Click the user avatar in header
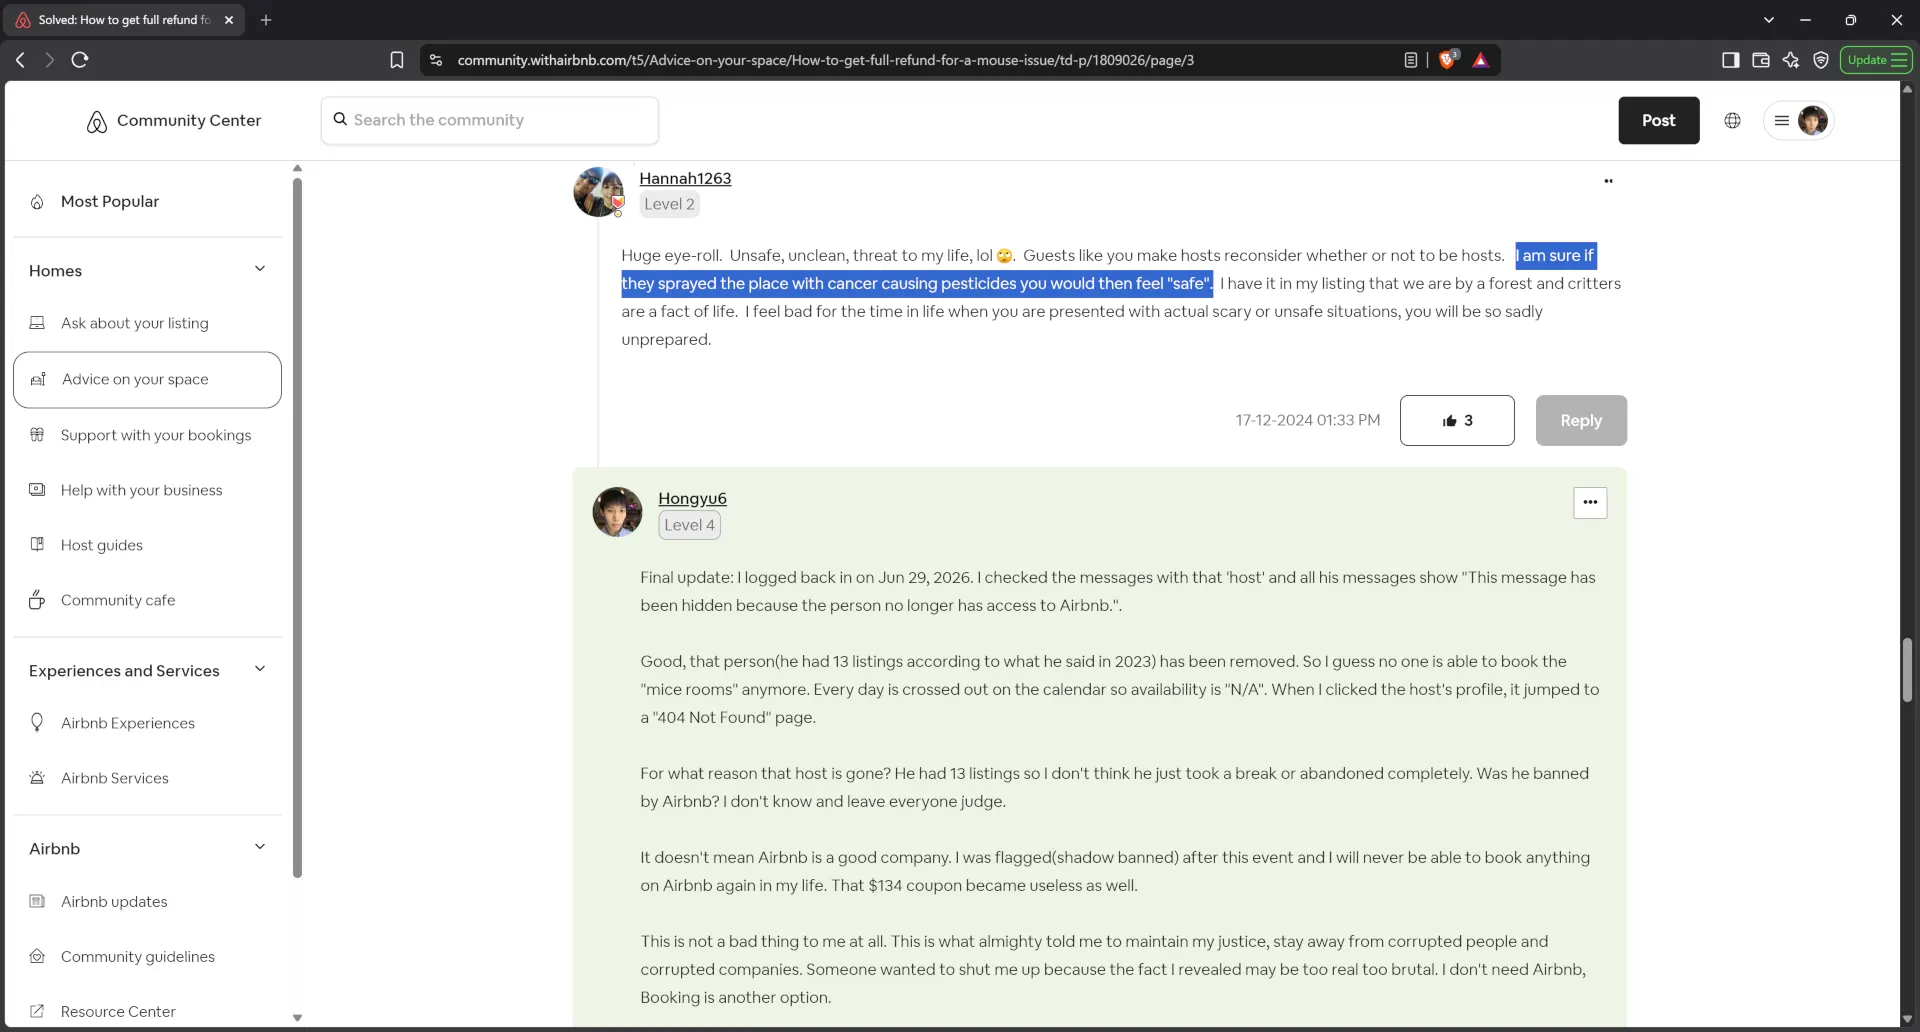The image size is (1920, 1032). [x=1812, y=120]
